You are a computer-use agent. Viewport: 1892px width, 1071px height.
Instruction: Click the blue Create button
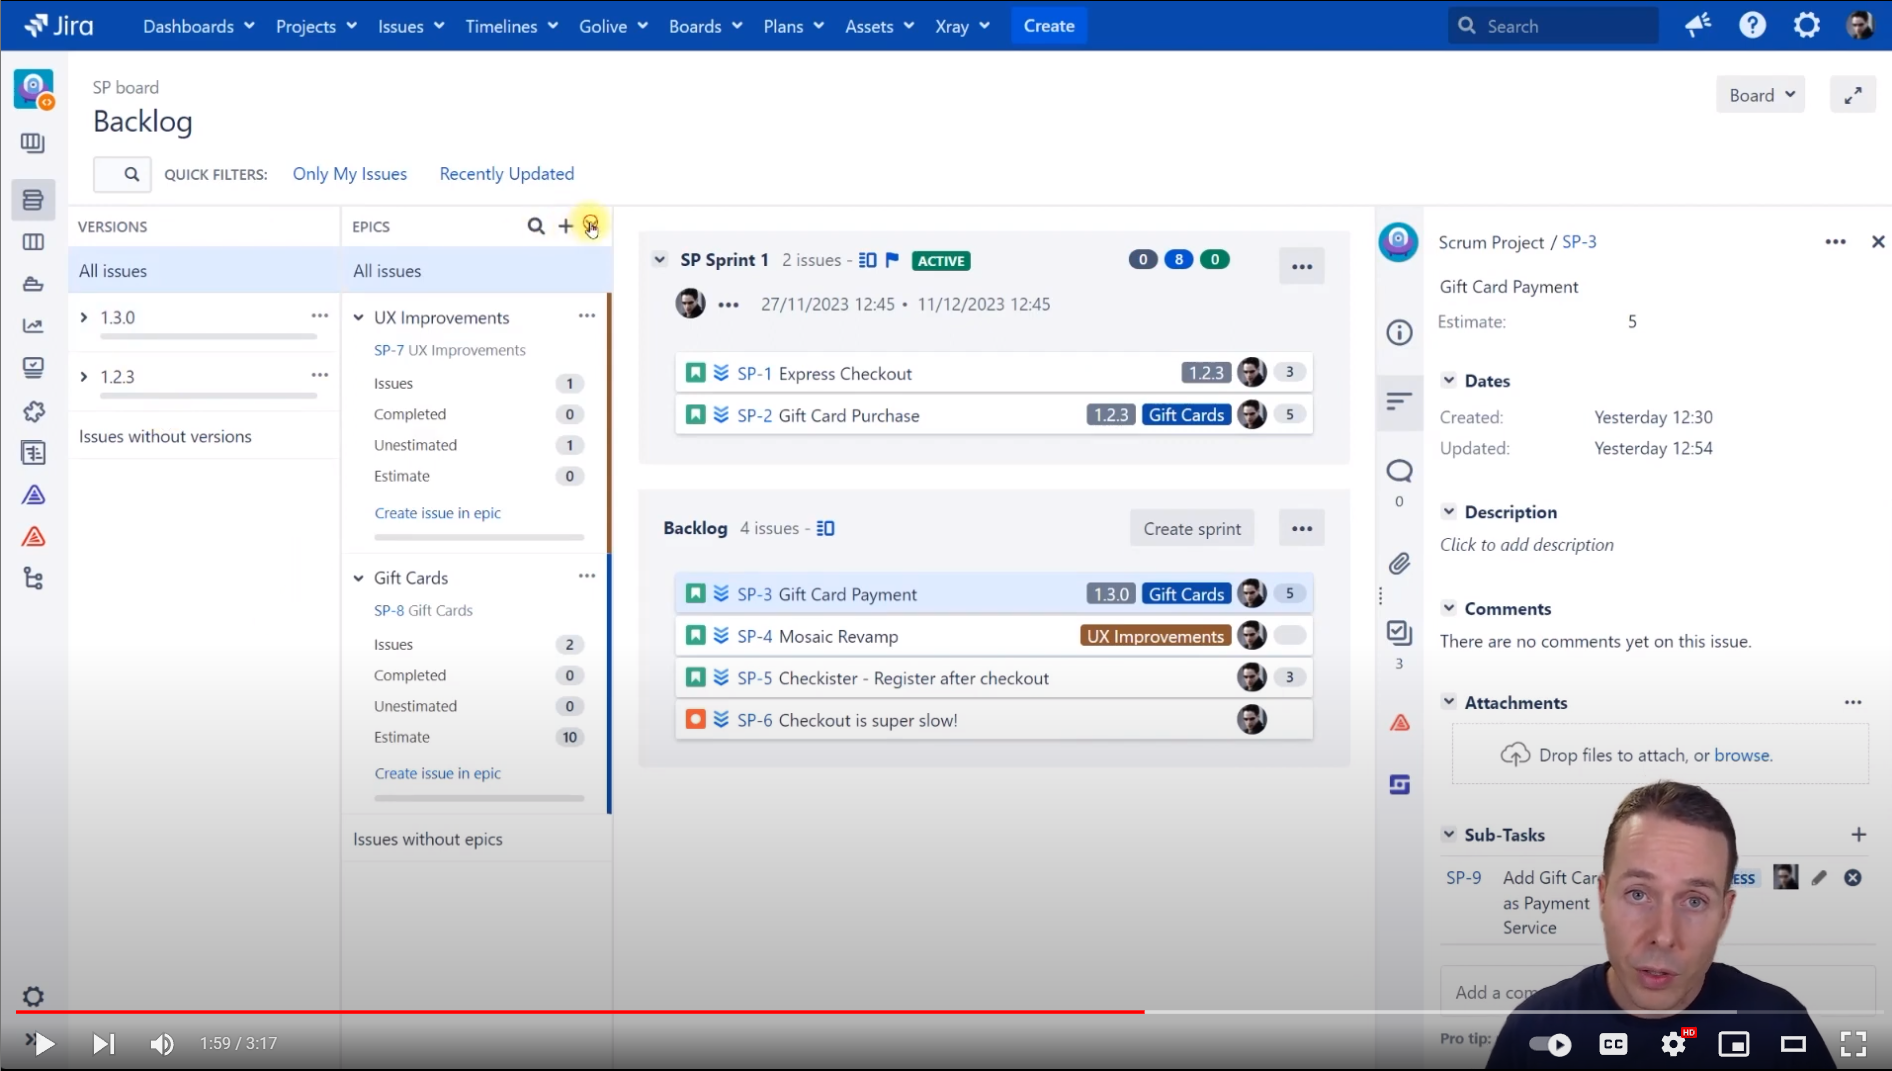coord(1048,26)
